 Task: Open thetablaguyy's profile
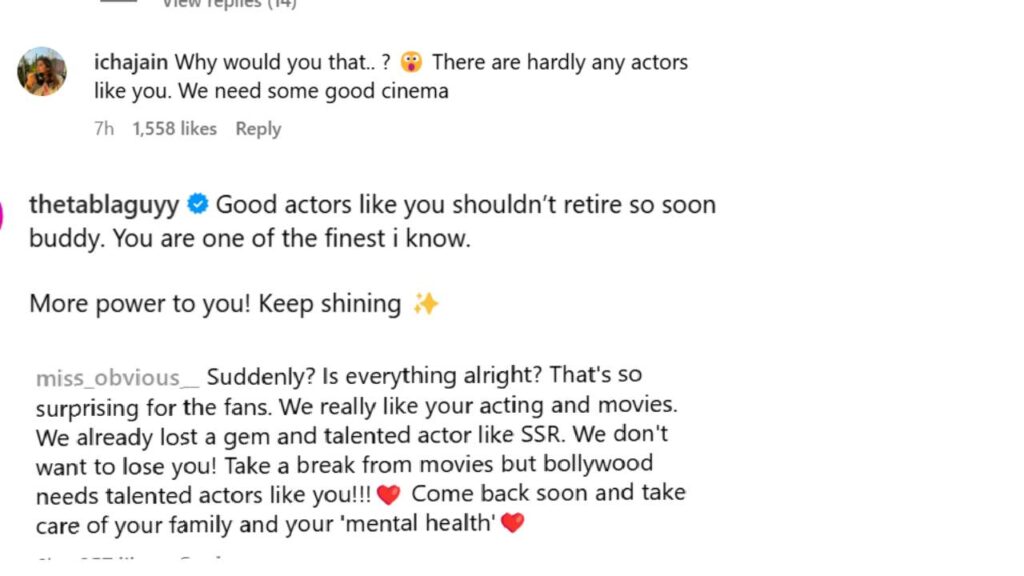point(104,206)
